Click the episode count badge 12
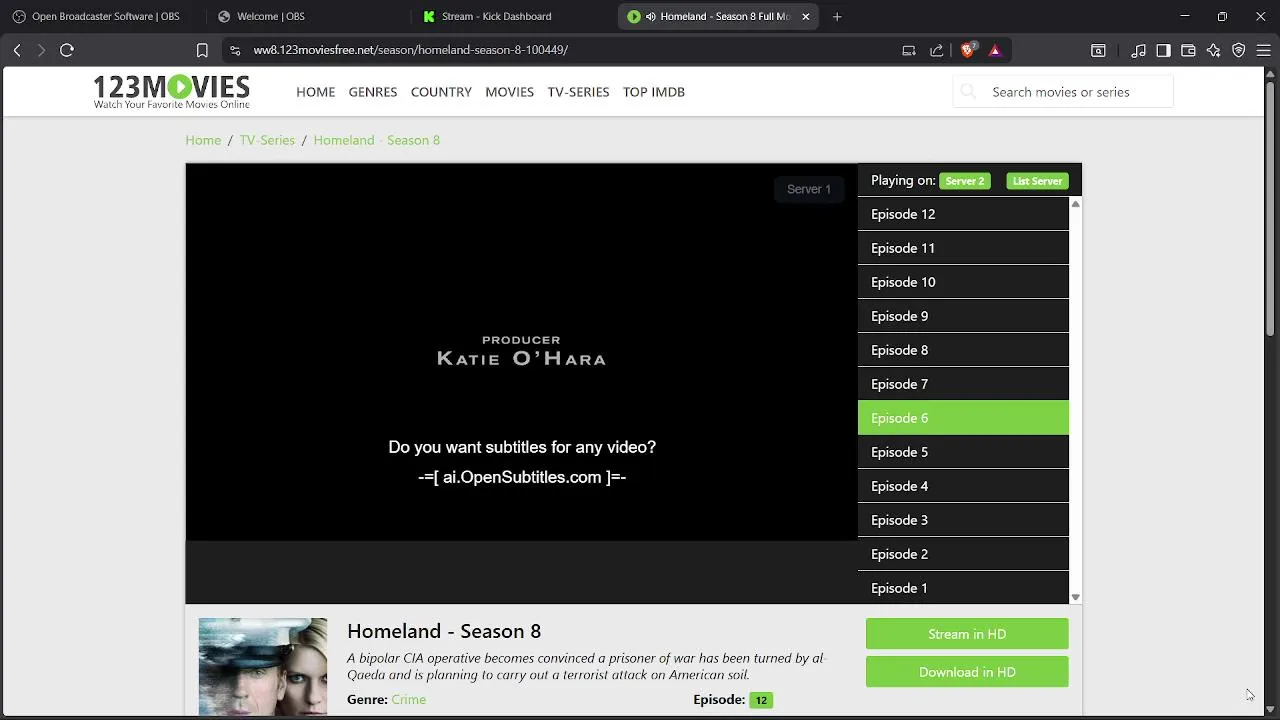 [761, 700]
